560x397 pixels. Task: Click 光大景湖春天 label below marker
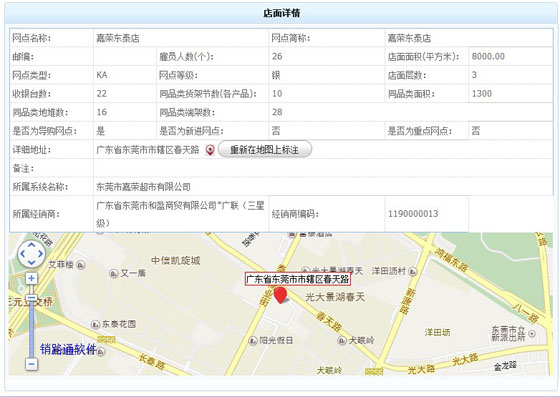coord(335,297)
